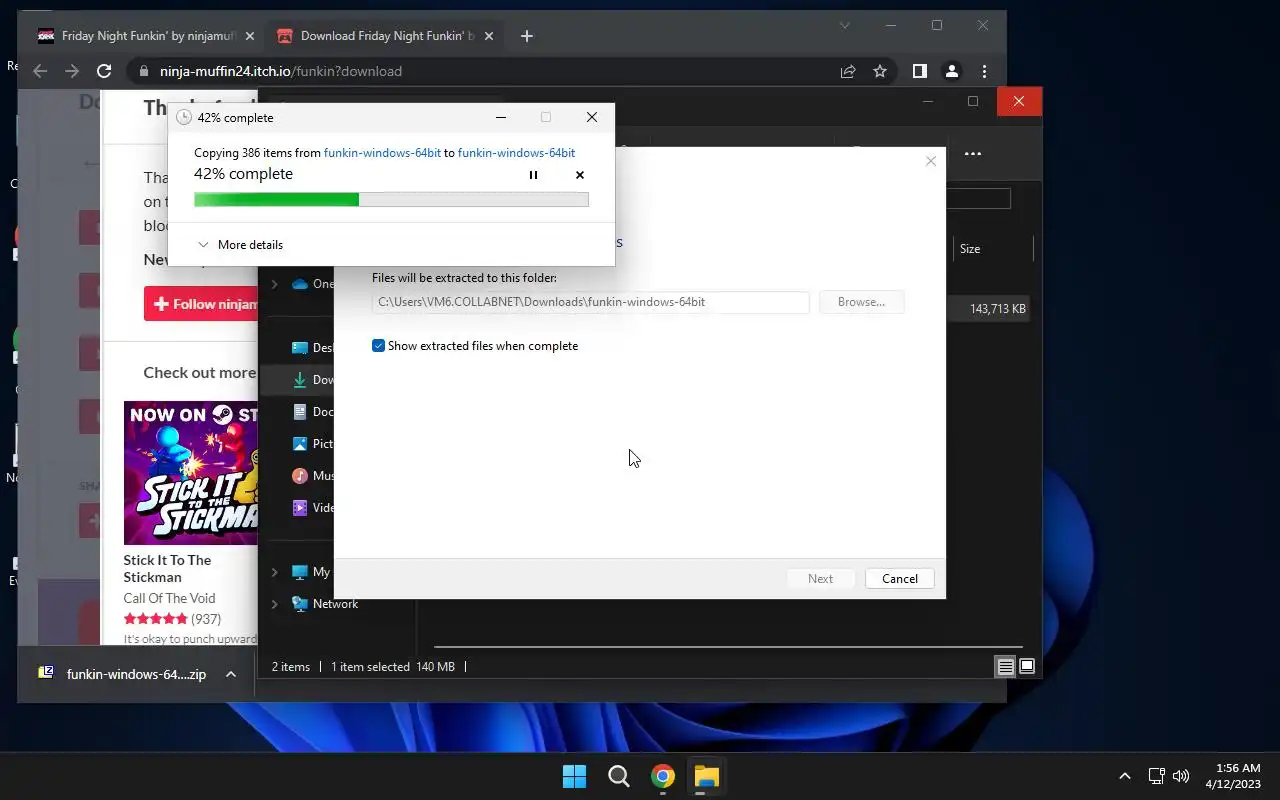Open taskbar Search
Image resolution: width=1280 pixels, height=800 pixels.
[x=619, y=776]
